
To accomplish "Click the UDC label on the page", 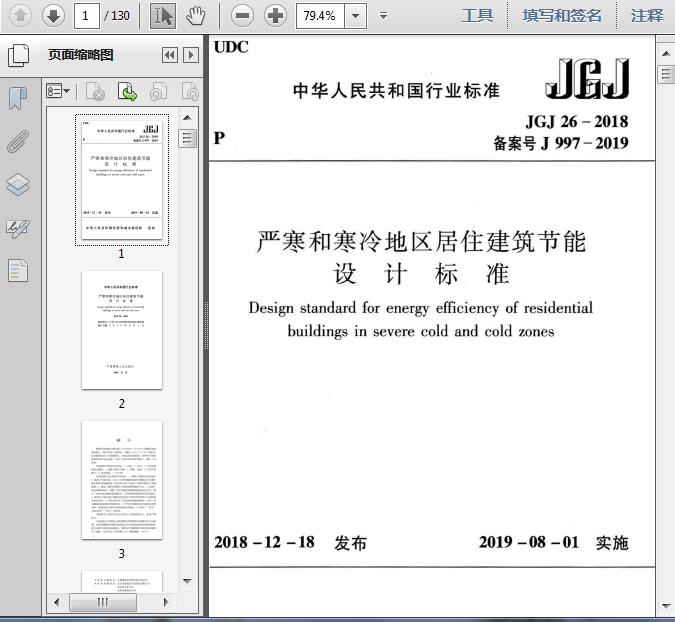I will pyautogui.click(x=231, y=47).
